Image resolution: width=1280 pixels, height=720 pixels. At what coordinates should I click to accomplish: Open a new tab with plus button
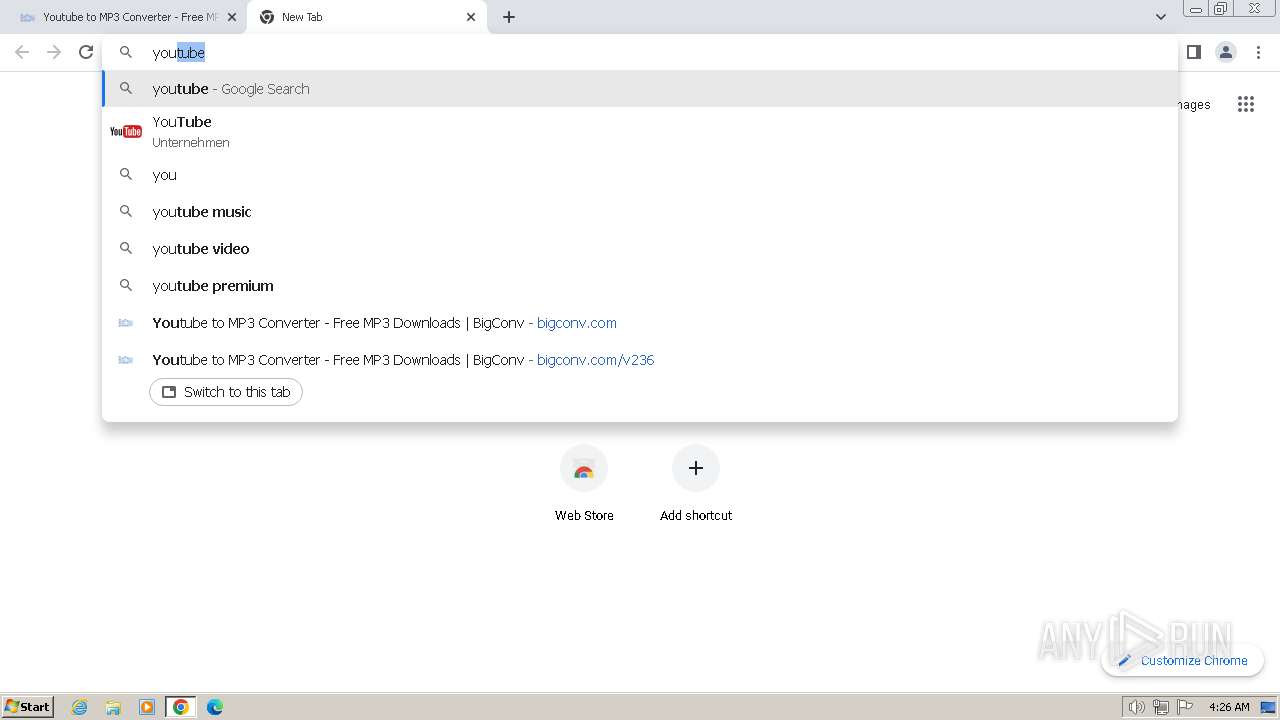point(509,17)
